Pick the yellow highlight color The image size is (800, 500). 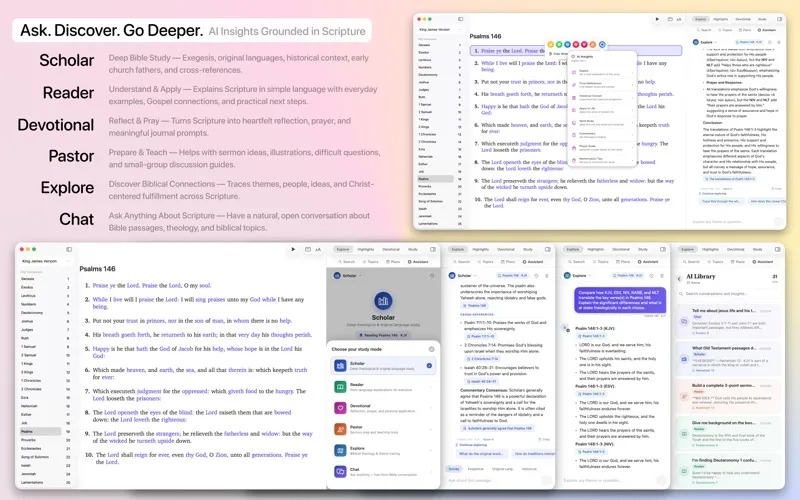(551, 44)
